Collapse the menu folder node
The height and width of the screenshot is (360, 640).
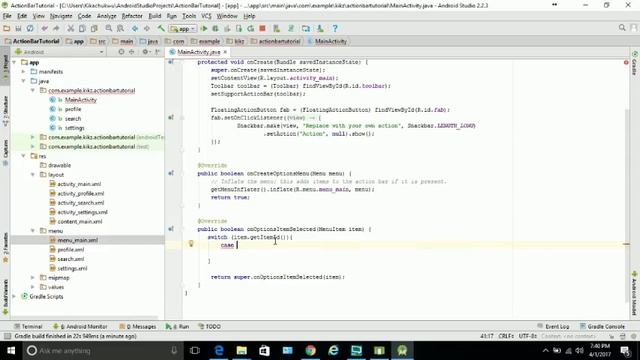tap(33, 231)
